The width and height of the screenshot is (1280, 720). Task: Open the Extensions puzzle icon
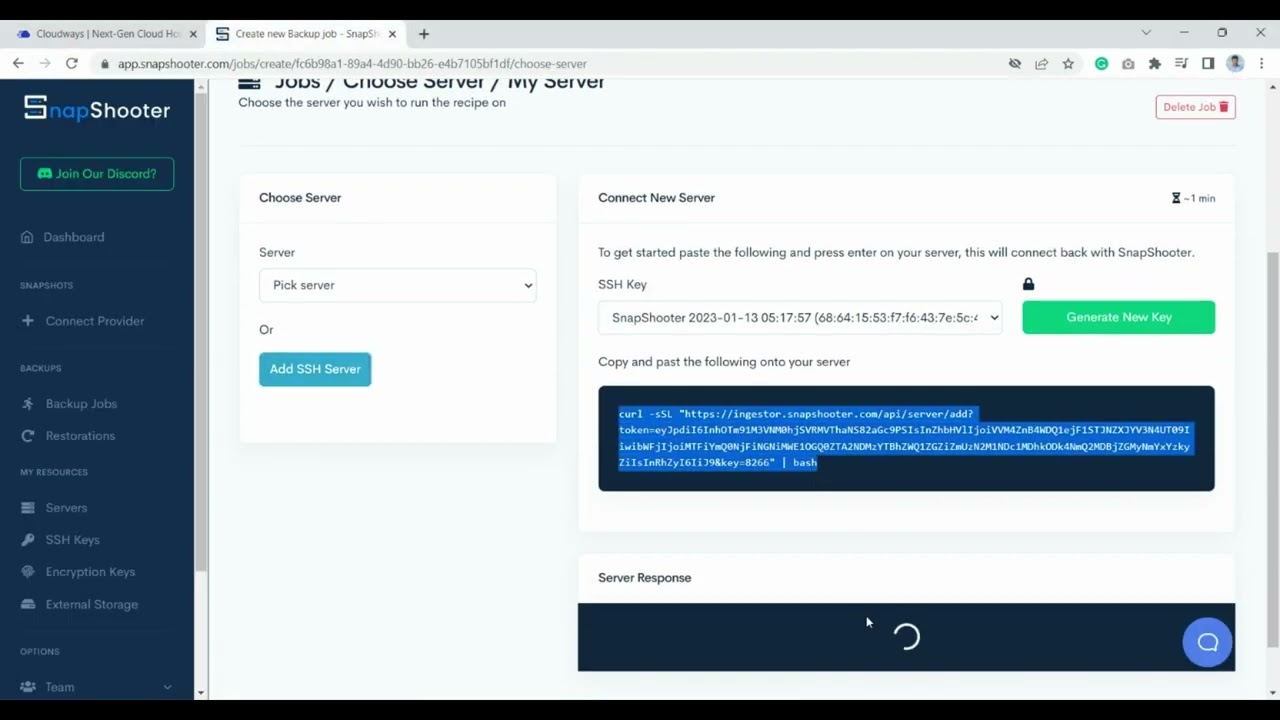[1155, 63]
